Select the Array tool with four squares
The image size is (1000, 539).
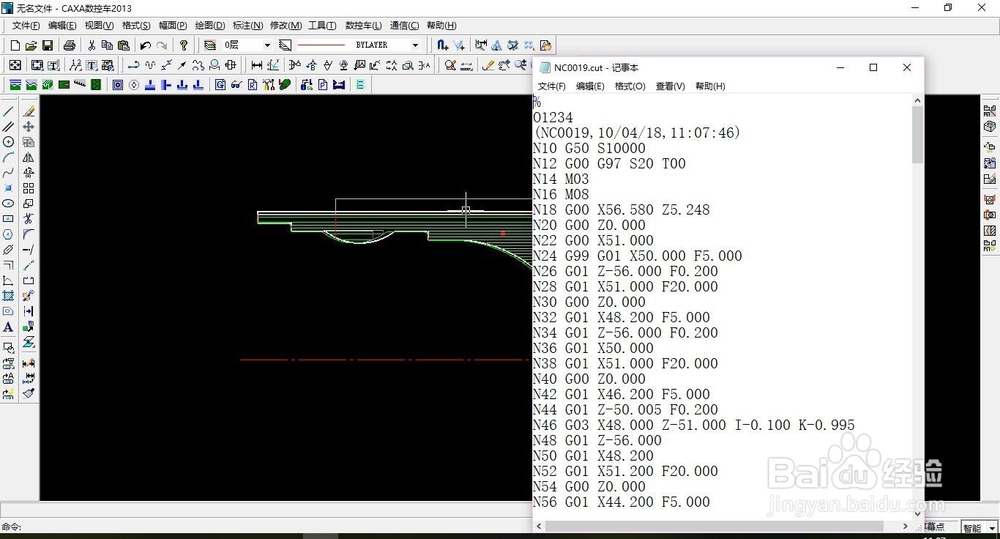(x=28, y=188)
